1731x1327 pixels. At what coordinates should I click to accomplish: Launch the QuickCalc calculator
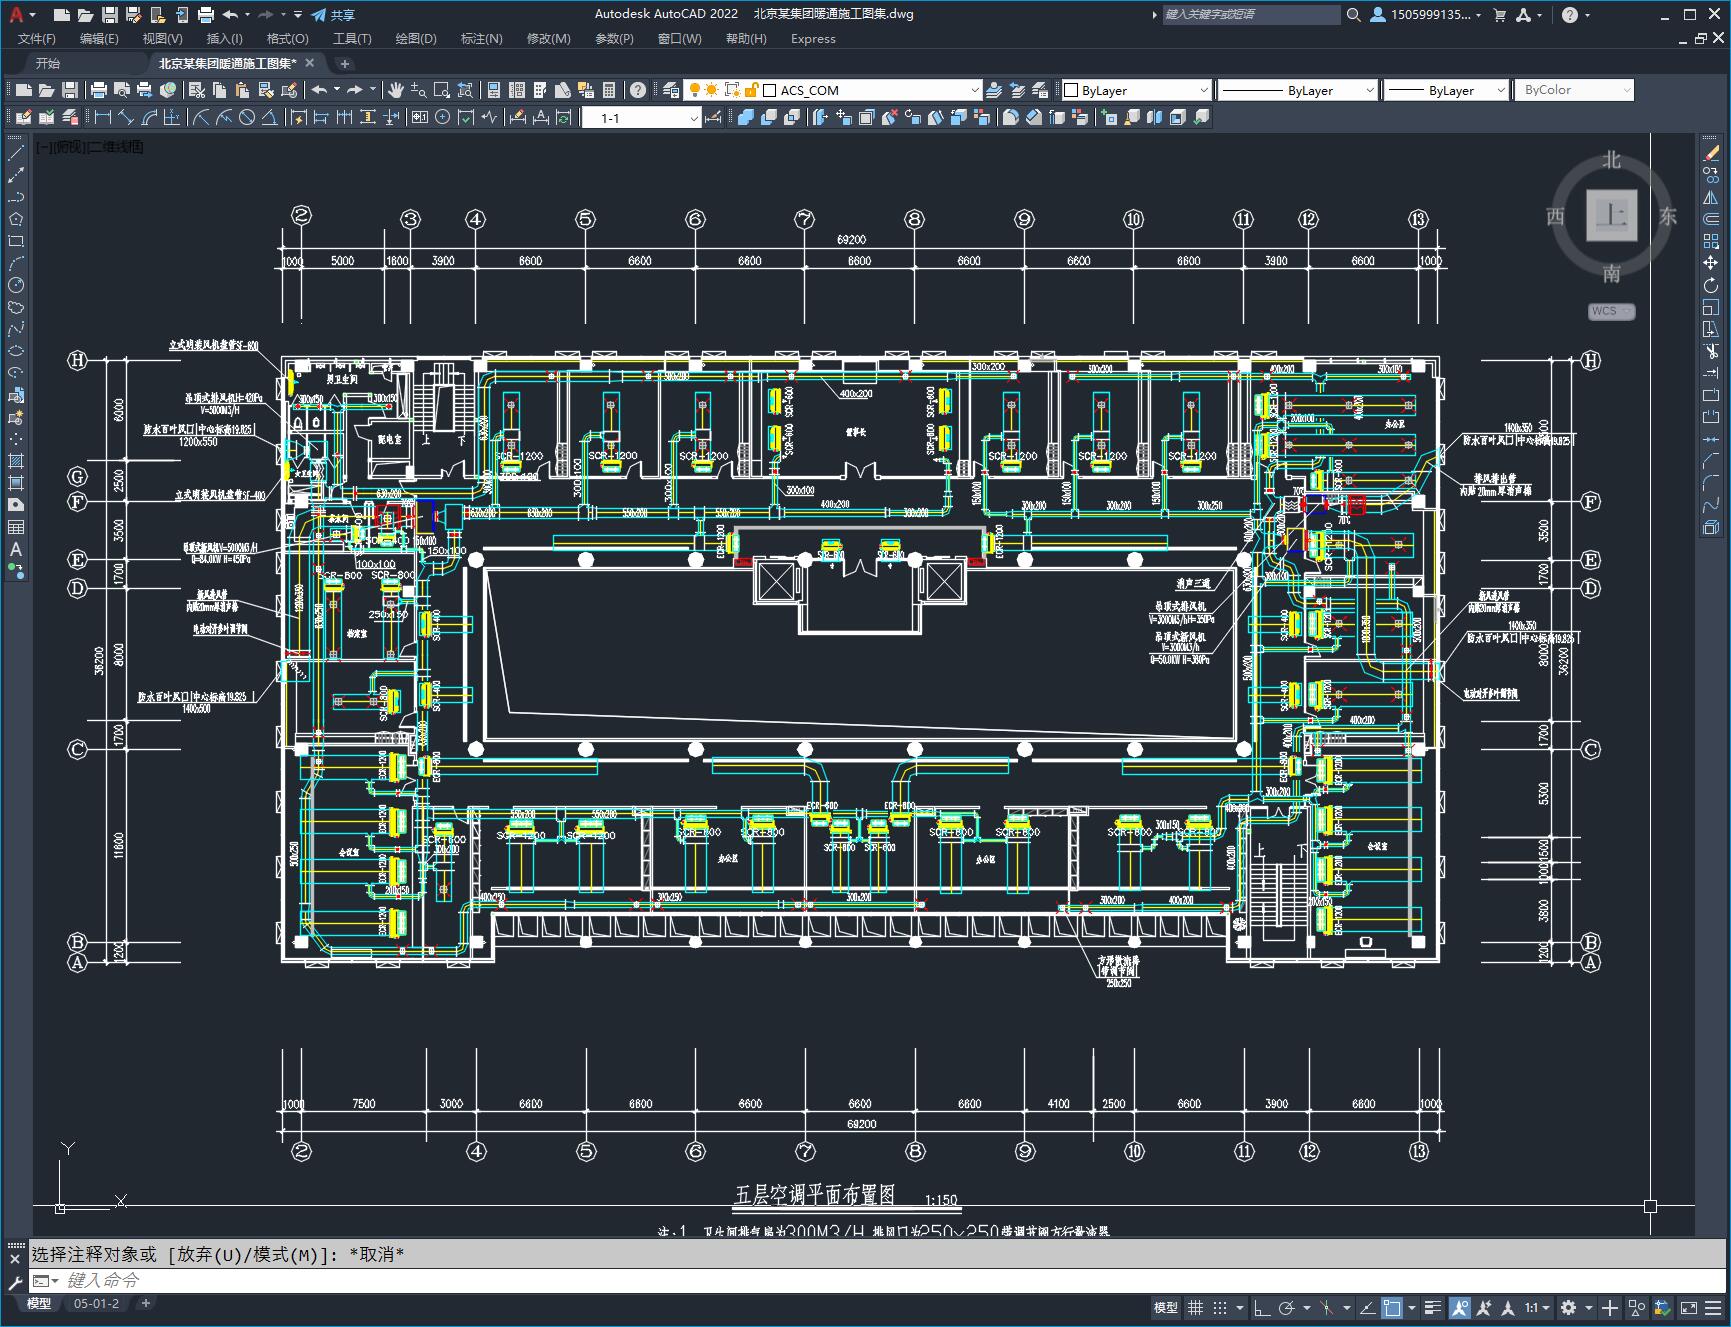609,90
